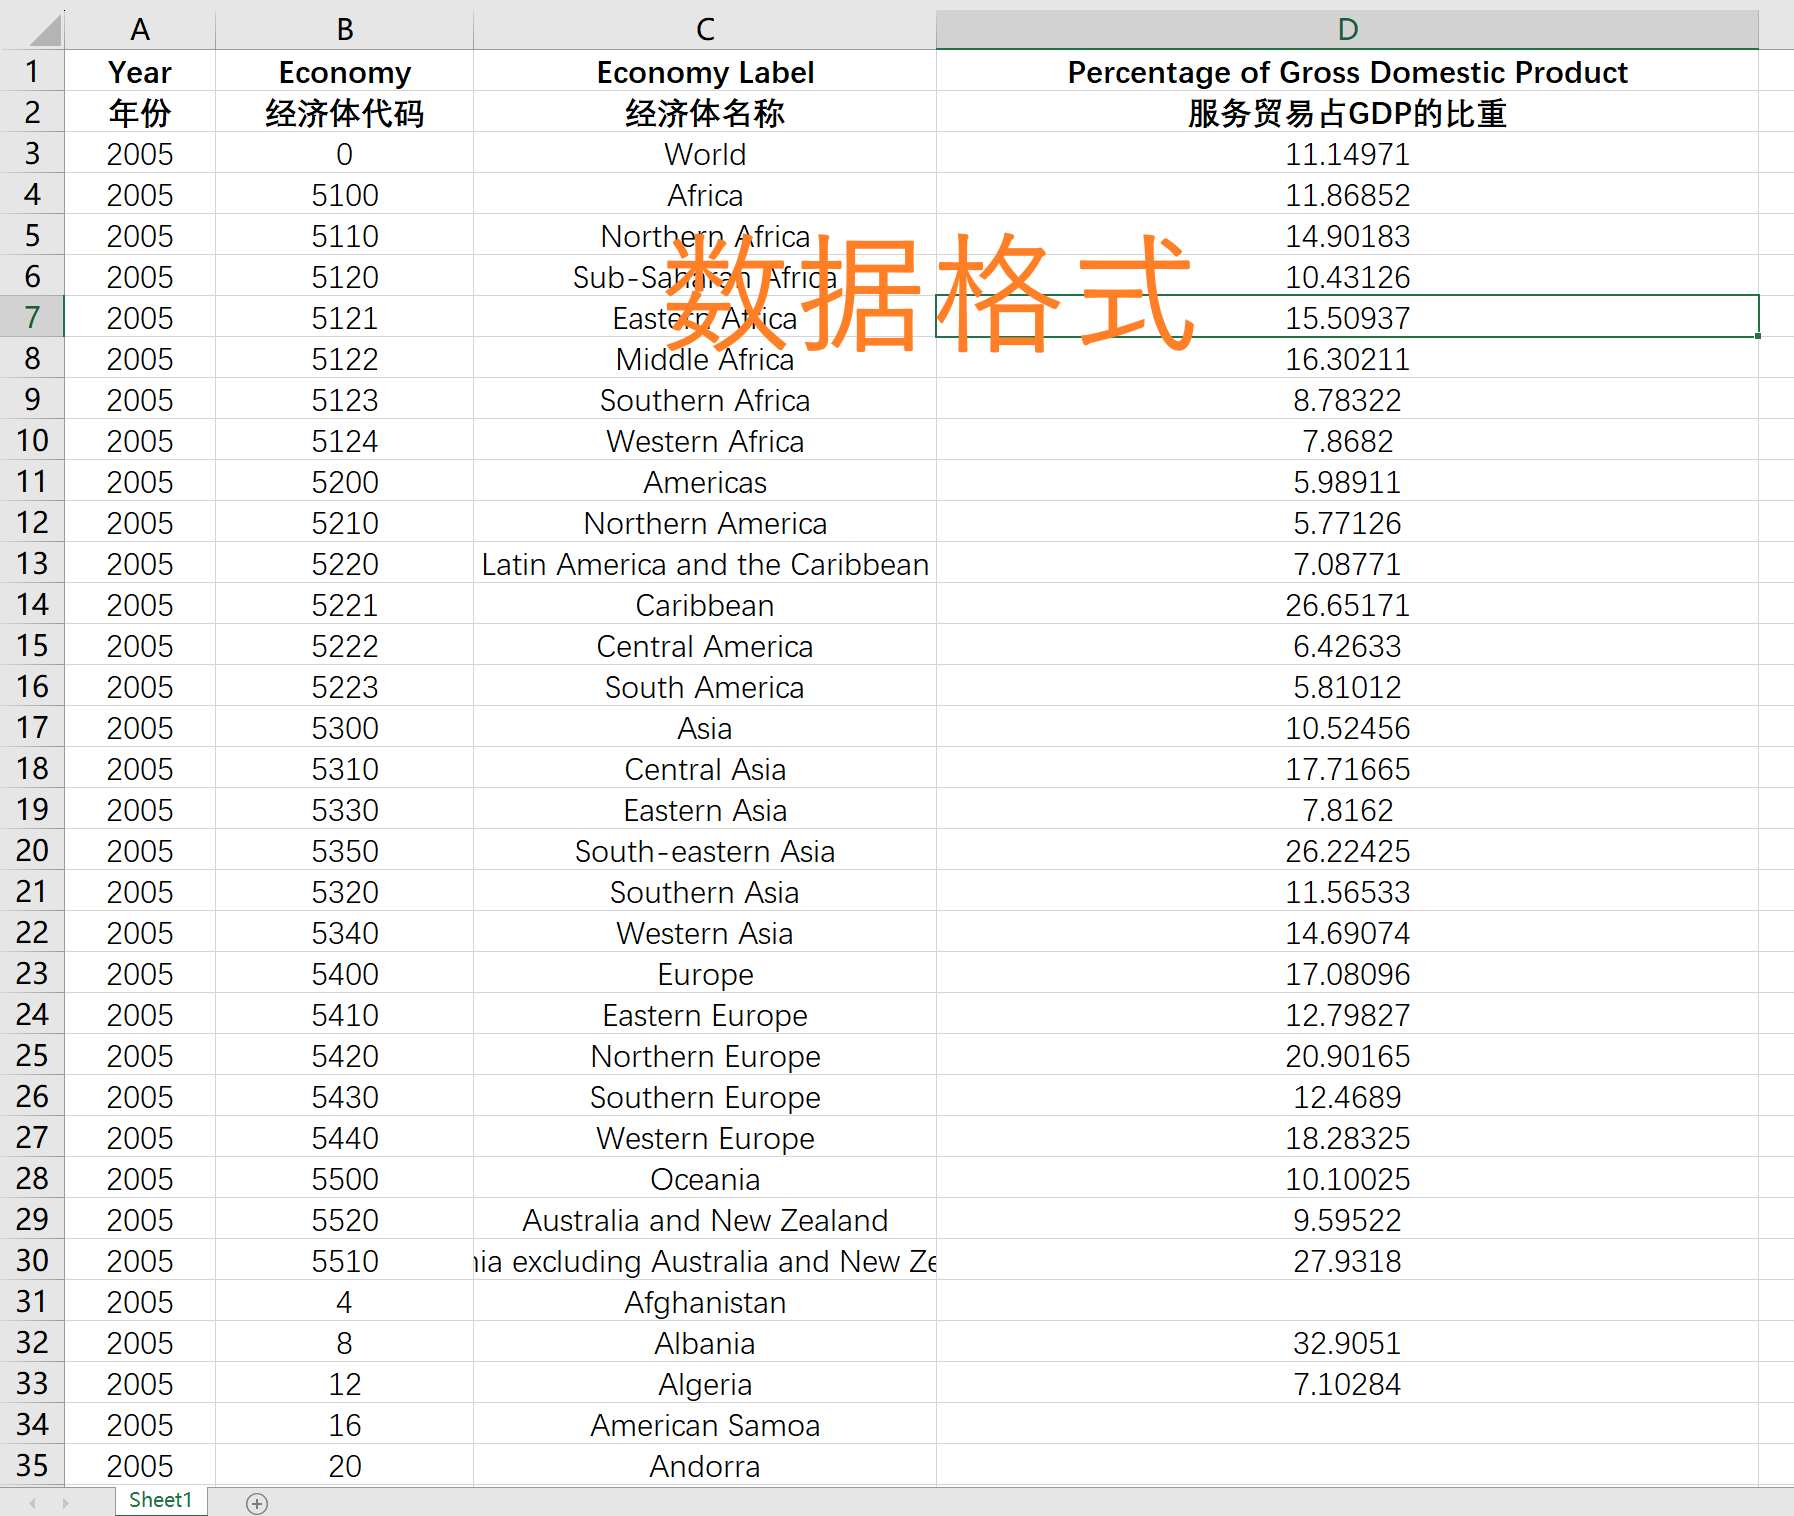Select column A header

pyautogui.click(x=140, y=30)
